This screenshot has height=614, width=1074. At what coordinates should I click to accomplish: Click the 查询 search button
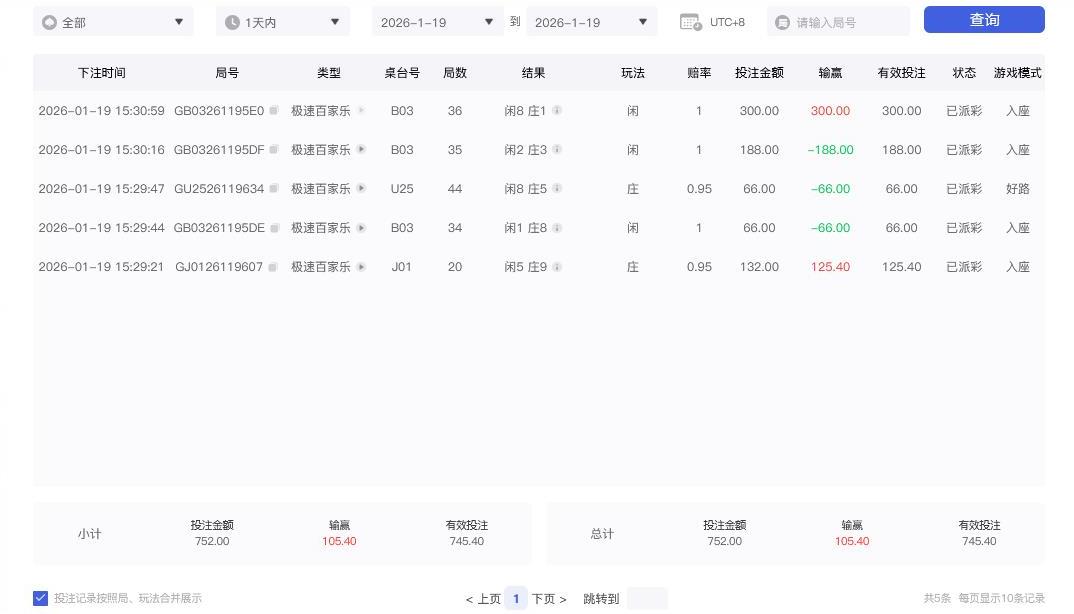tap(983, 20)
